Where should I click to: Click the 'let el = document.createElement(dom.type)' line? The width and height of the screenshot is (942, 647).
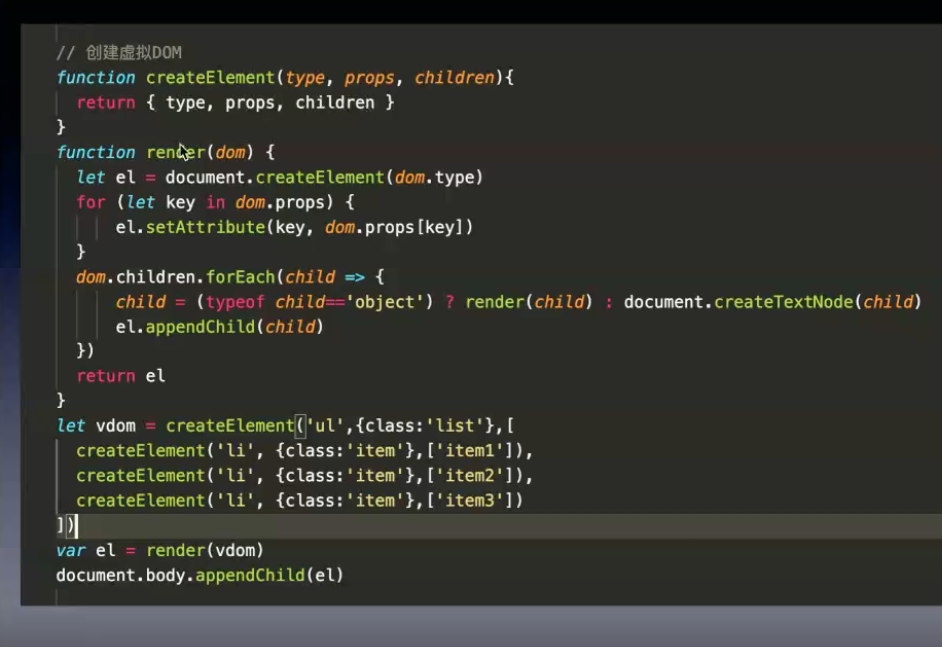coord(279,177)
